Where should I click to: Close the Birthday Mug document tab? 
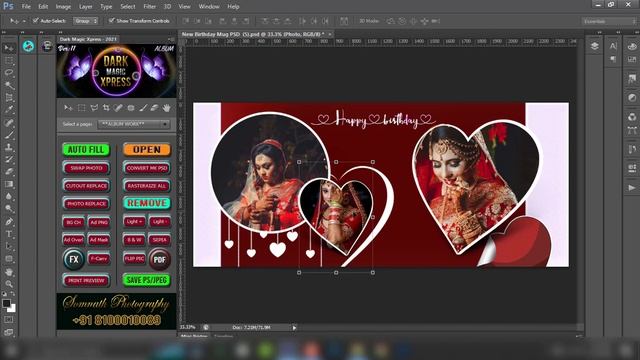[330, 34]
